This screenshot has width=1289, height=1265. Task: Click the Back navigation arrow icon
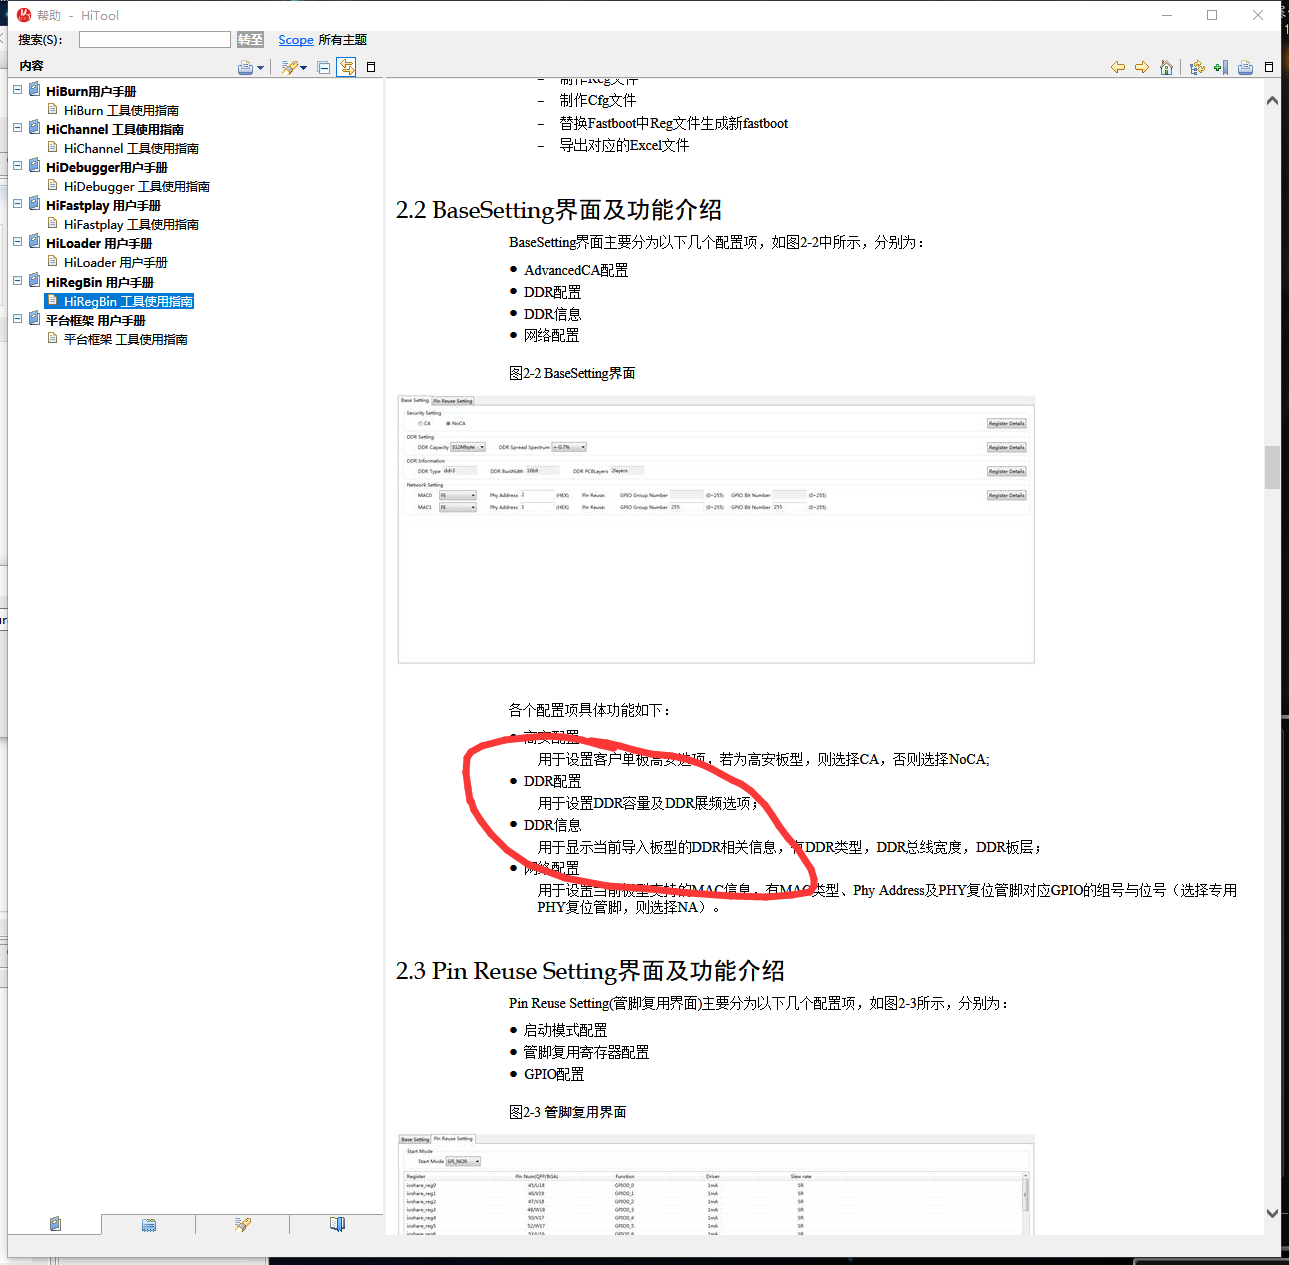pos(1118,67)
